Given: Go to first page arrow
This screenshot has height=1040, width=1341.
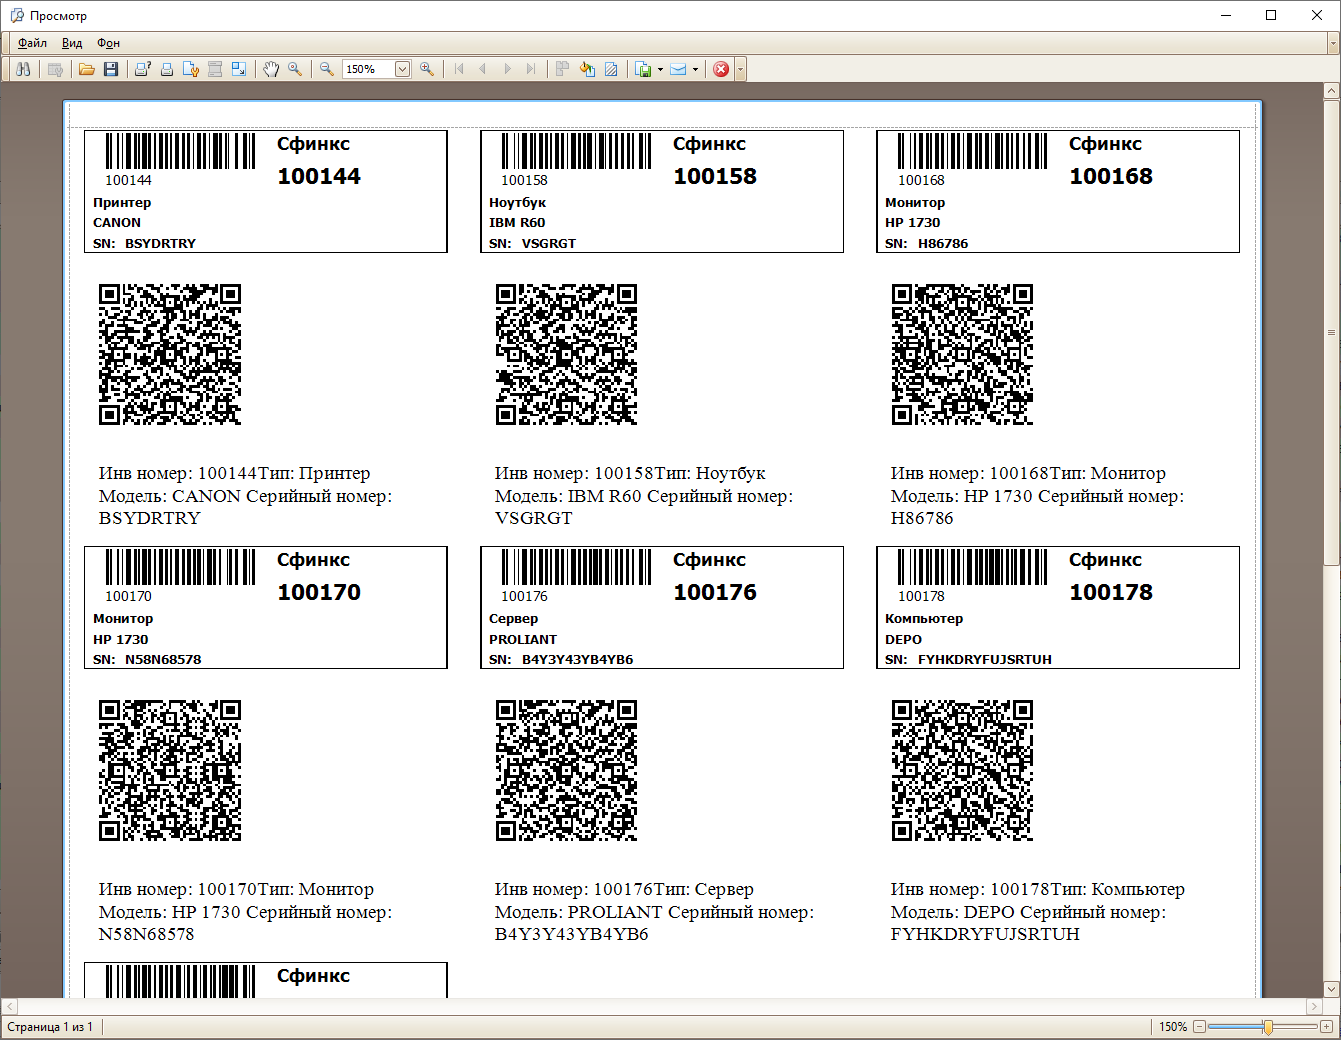Looking at the screenshot, I should tap(459, 69).
